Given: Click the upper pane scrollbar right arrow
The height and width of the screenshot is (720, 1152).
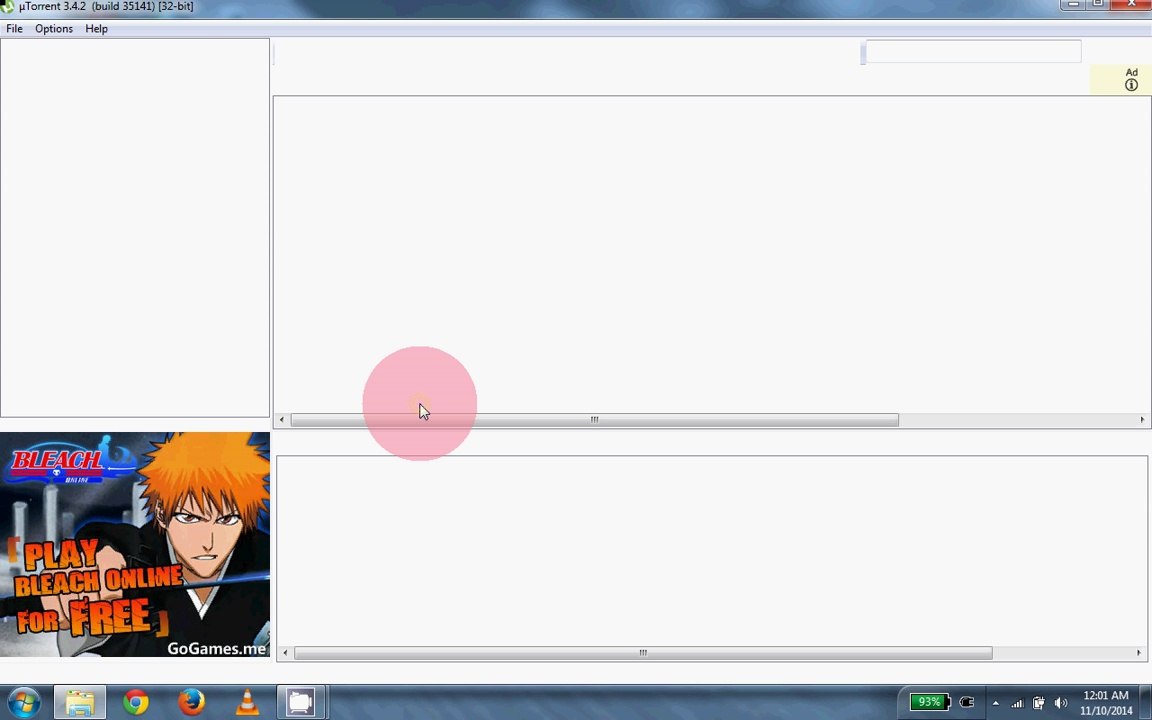Looking at the screenshot, I should 1142,420.
